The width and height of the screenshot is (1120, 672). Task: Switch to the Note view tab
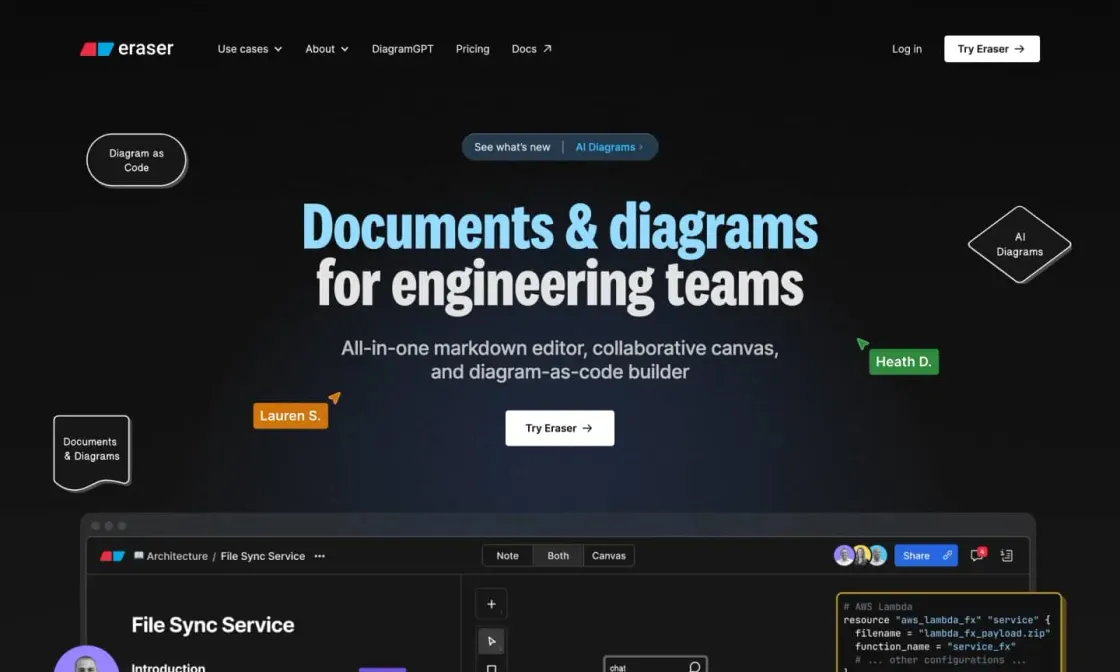click(507, 556)
